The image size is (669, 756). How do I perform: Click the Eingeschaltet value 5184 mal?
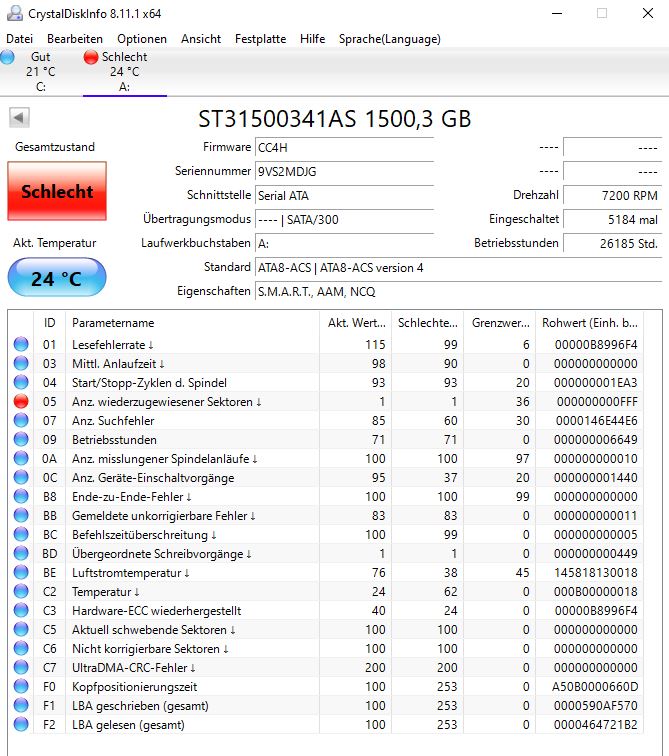click(612, 219)
